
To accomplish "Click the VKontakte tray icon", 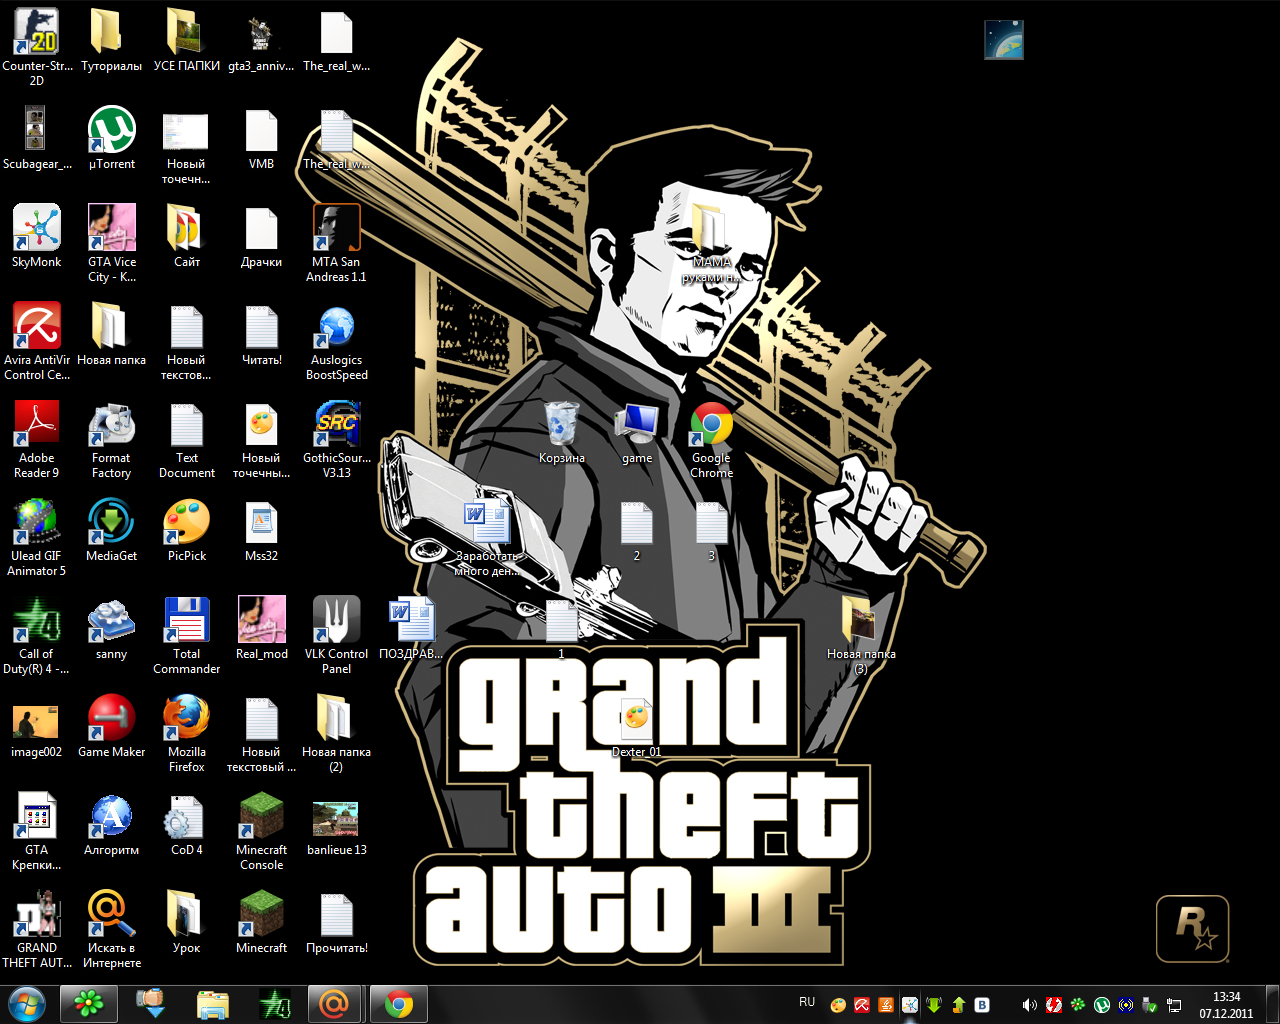I will pos(982,1005).
